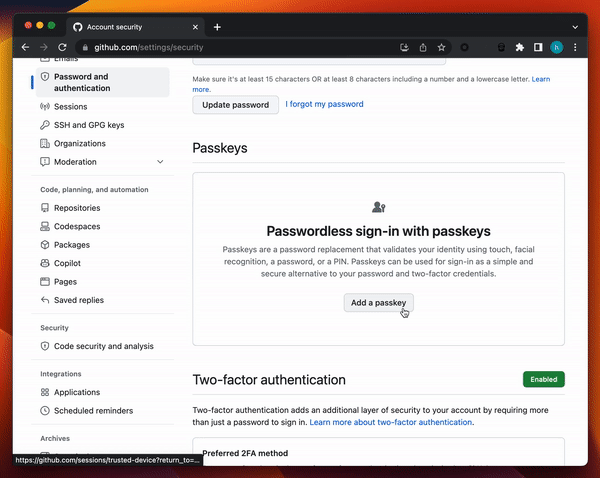Open the browser Extensions puzzle icon
This screenshot has width=600, height=478.
519,47
